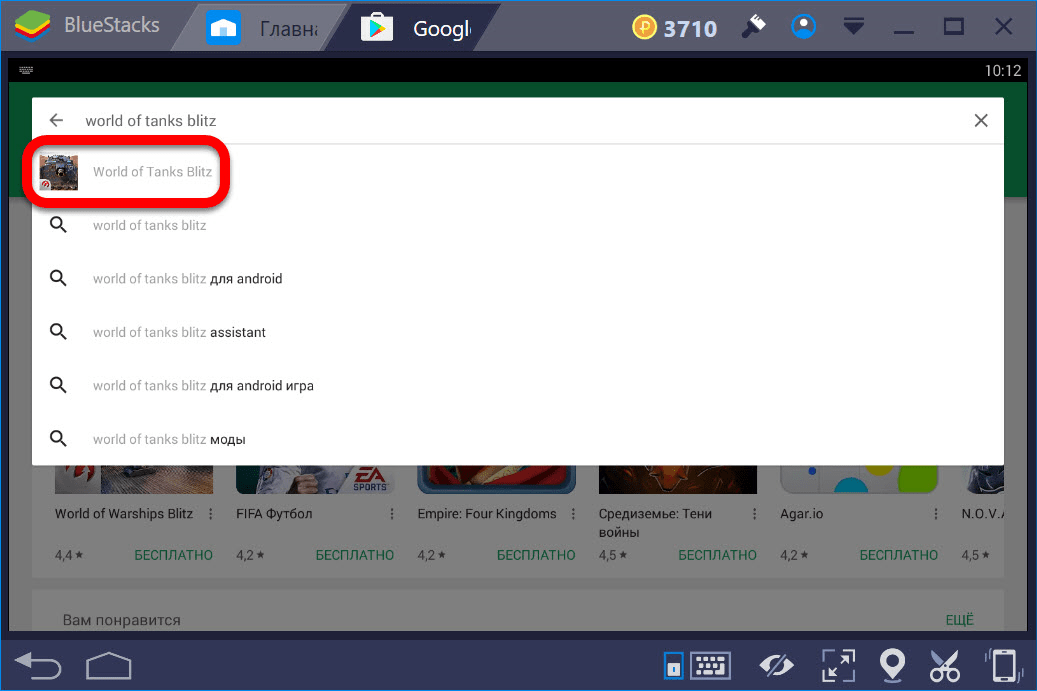Screen dimensions: 1037x691
Task: Switch to the Главная tab
Action: 263,28
